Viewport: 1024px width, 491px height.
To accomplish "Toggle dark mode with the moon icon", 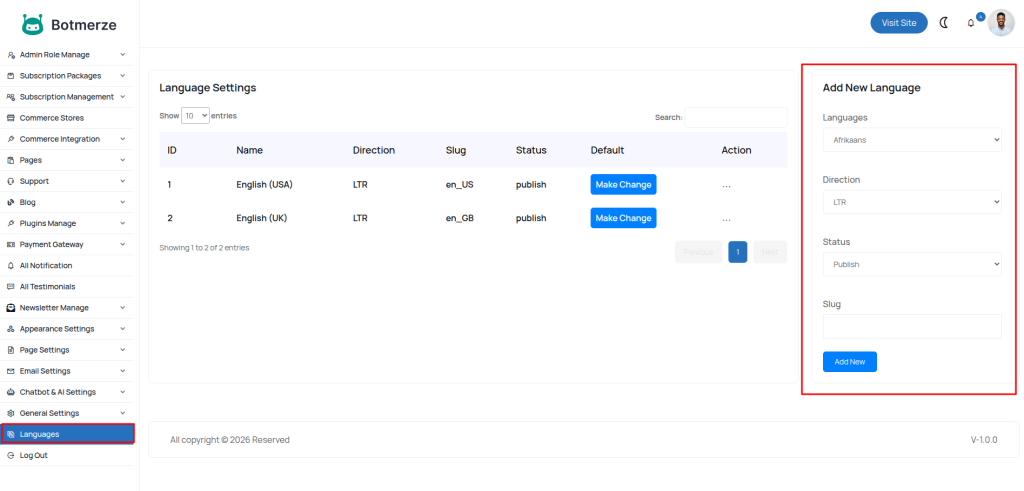I will coord(944,23).
